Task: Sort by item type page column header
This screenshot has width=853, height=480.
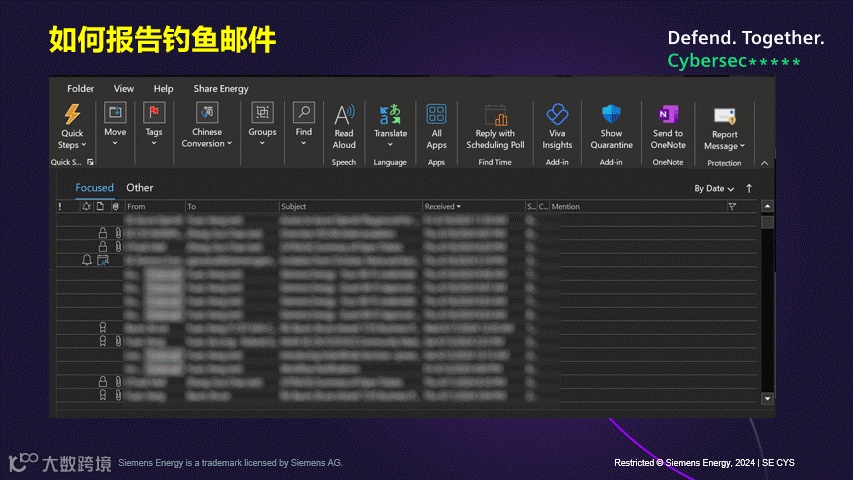Action: (x=100, y=206)
